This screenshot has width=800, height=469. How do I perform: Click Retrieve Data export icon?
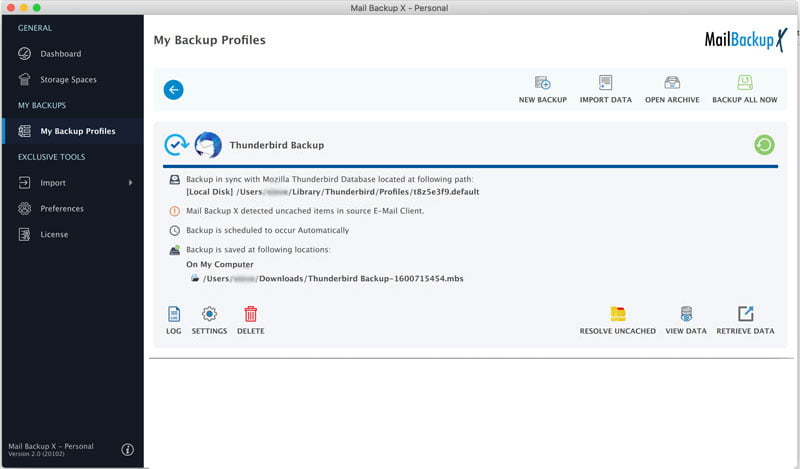pos(745,314)
